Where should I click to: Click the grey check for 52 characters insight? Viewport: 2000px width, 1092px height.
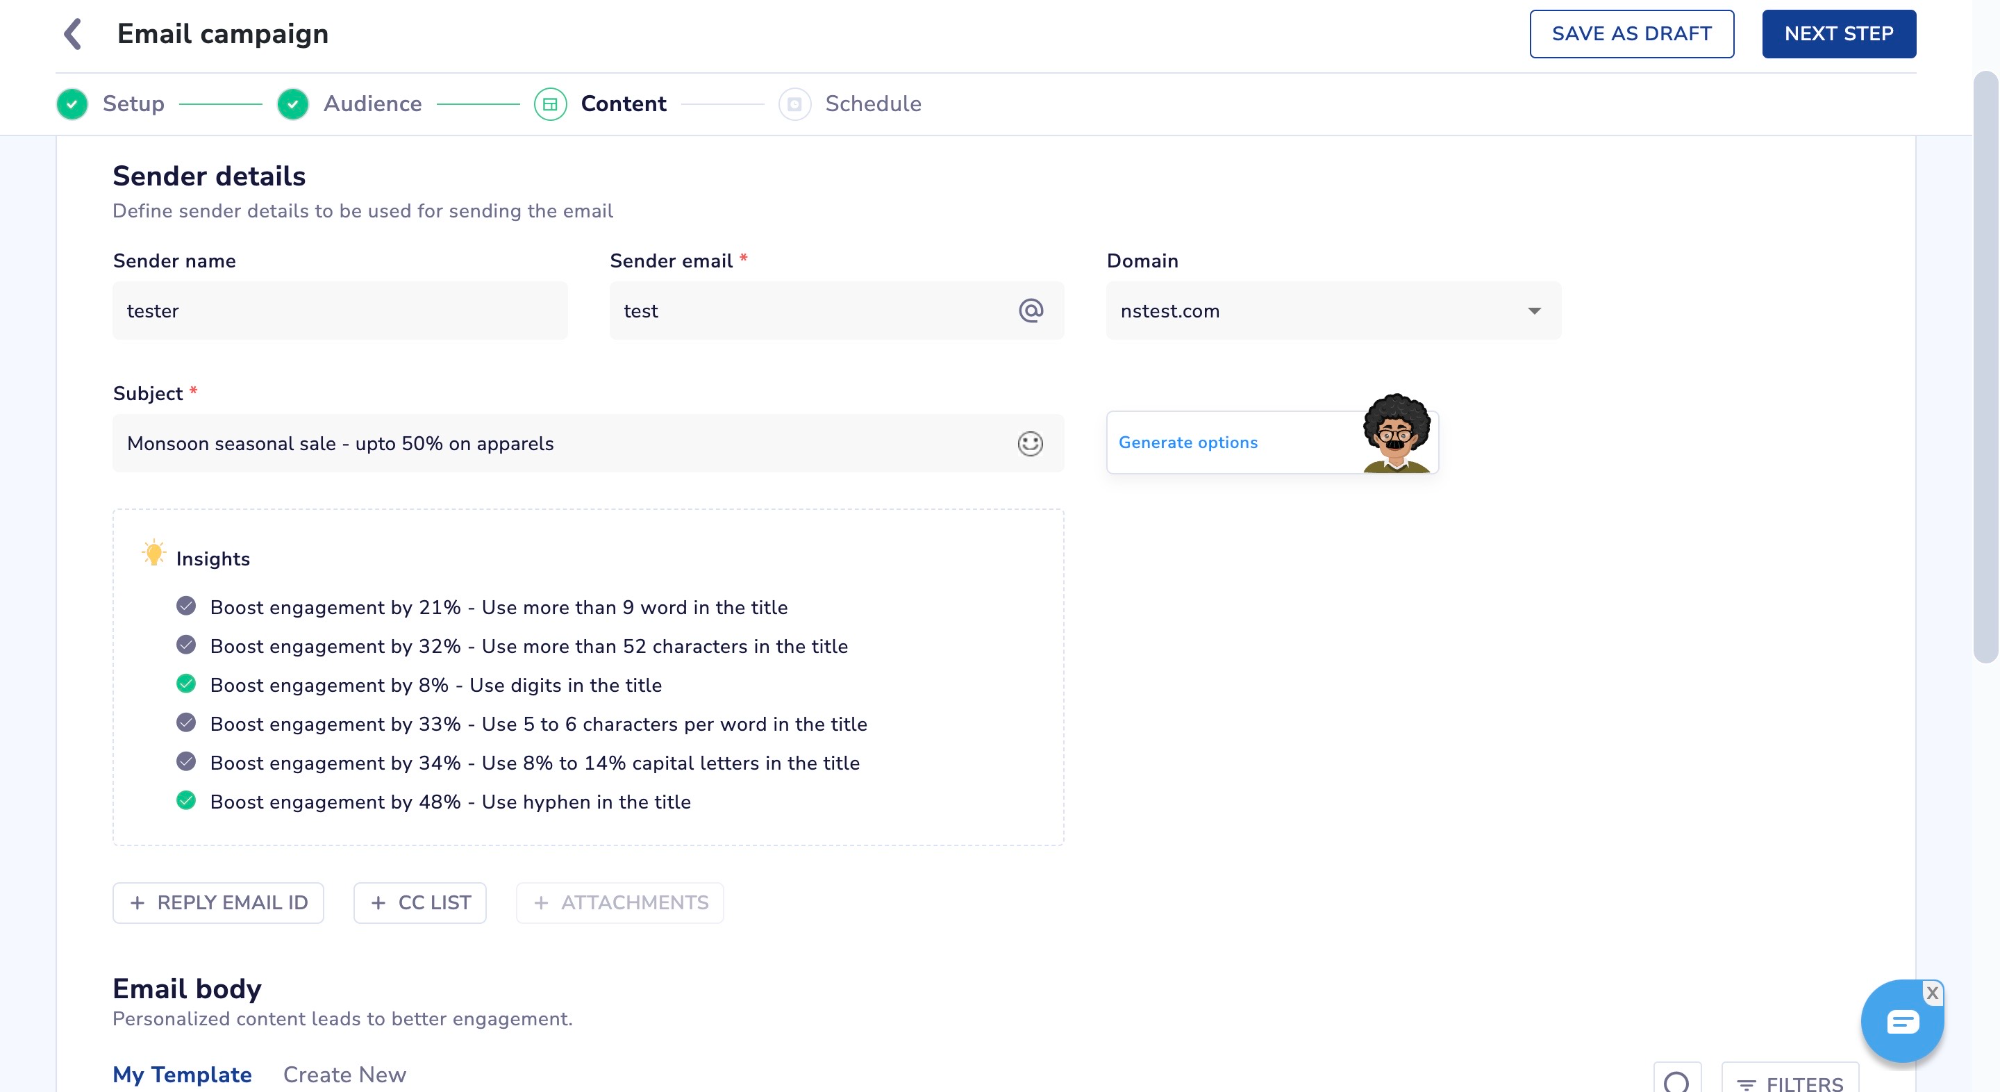click(186, 645)
